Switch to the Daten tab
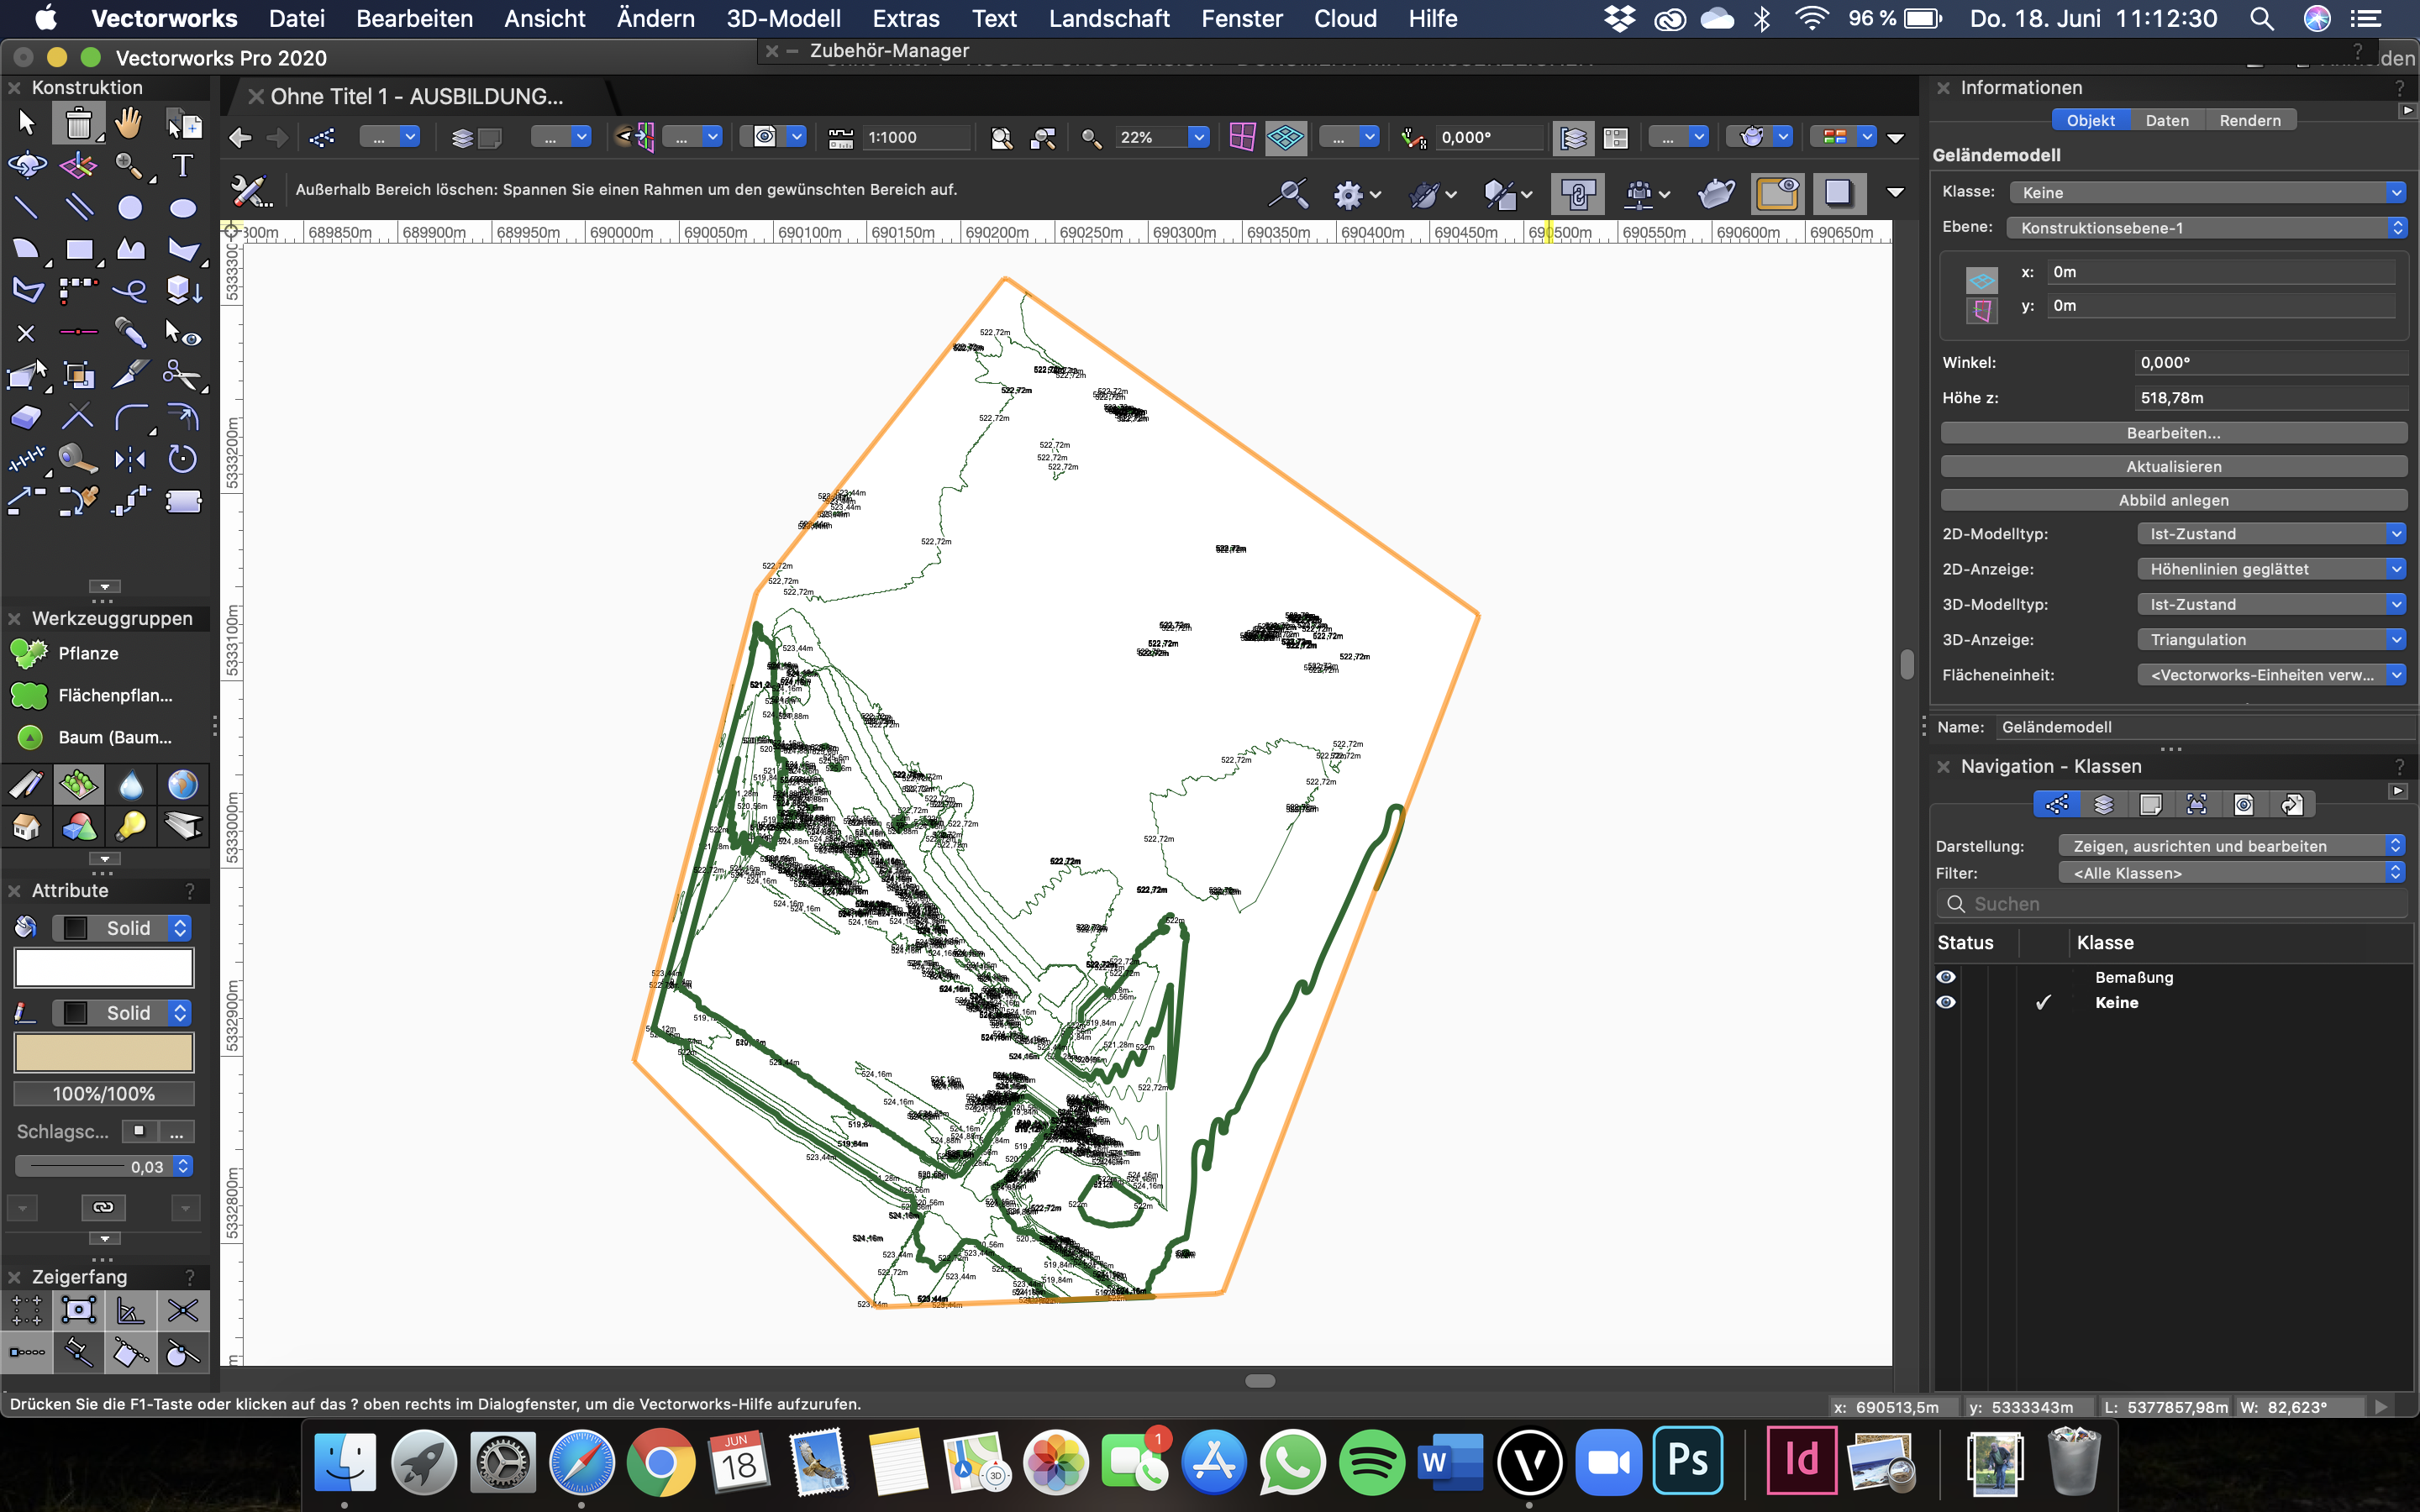The width and height of the screenshot is (2420, 1512). [2166, 120]
